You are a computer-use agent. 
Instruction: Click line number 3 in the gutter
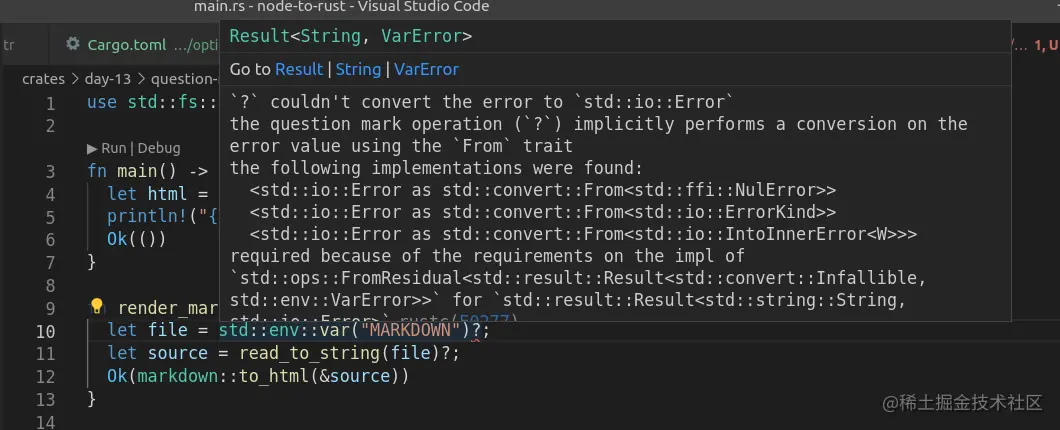pyautogui.click(x=51, y=170)
